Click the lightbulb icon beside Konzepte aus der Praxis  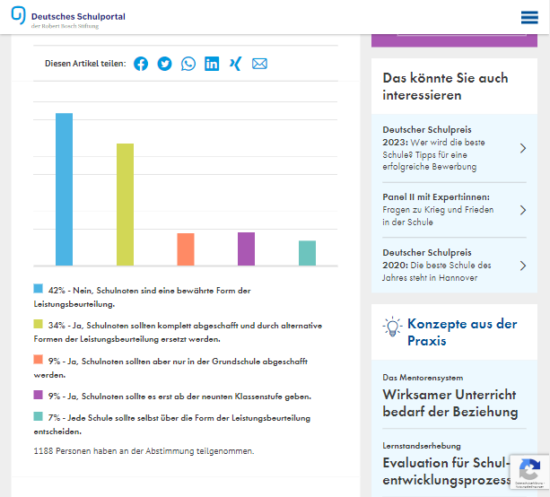[393, 327]
